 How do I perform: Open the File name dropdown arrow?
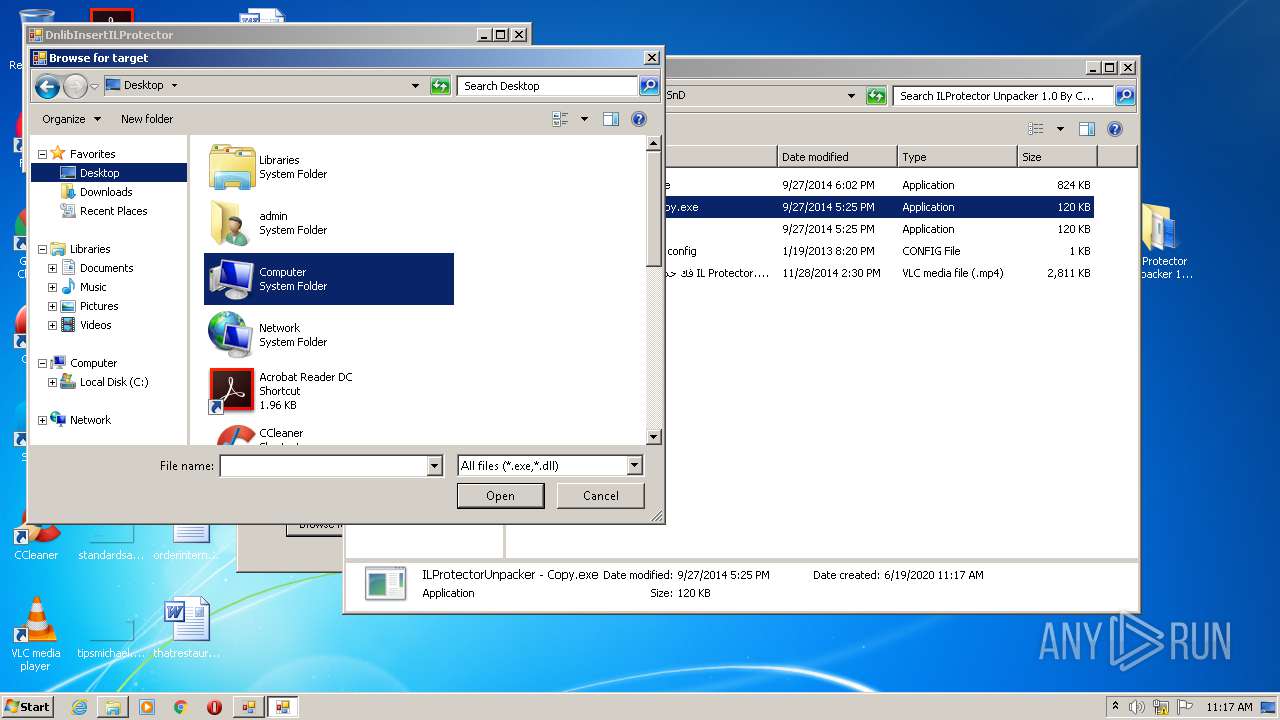click(434, 466)
